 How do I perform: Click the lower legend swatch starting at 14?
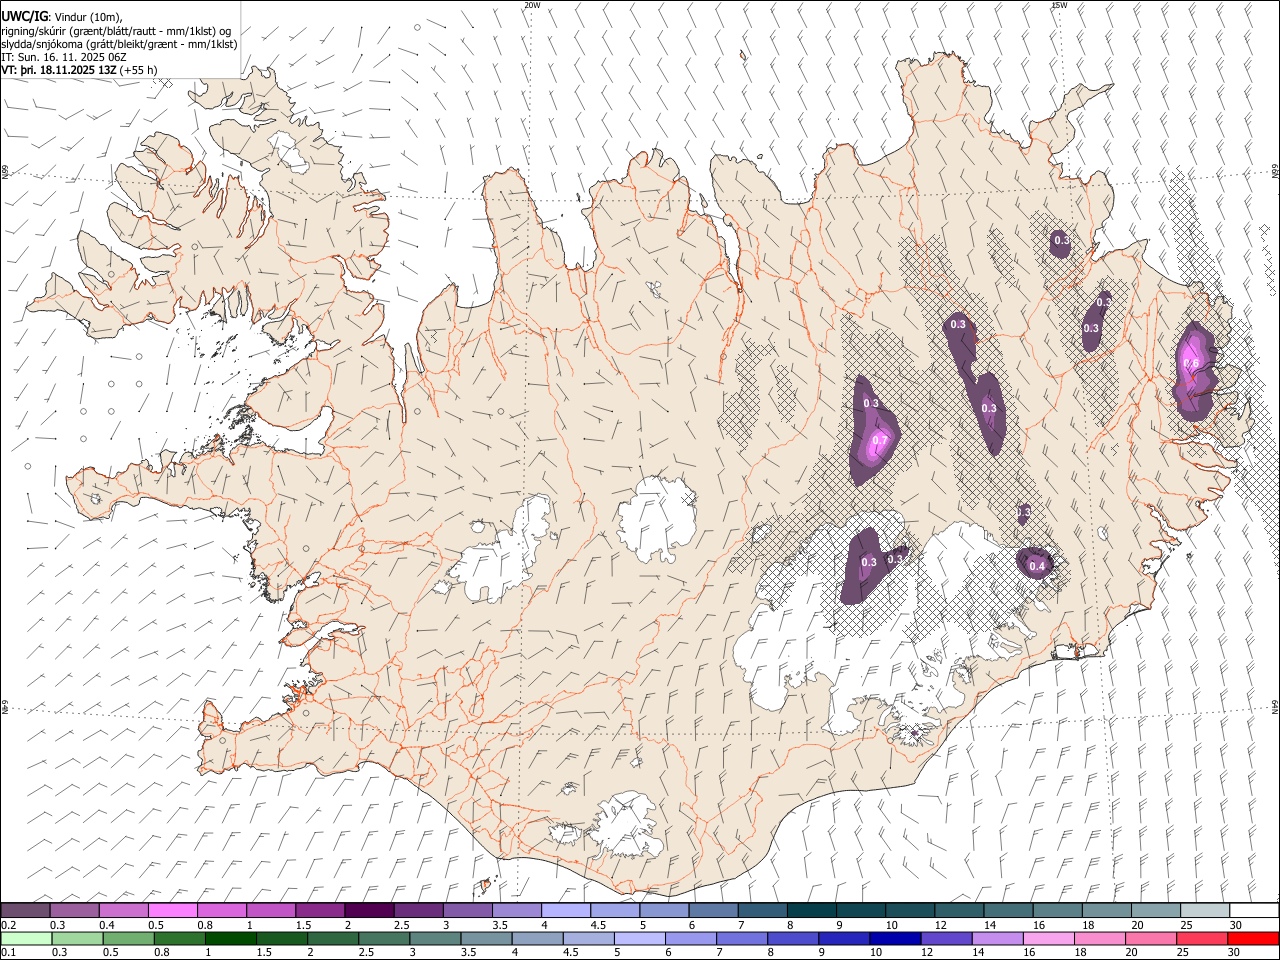996,939
